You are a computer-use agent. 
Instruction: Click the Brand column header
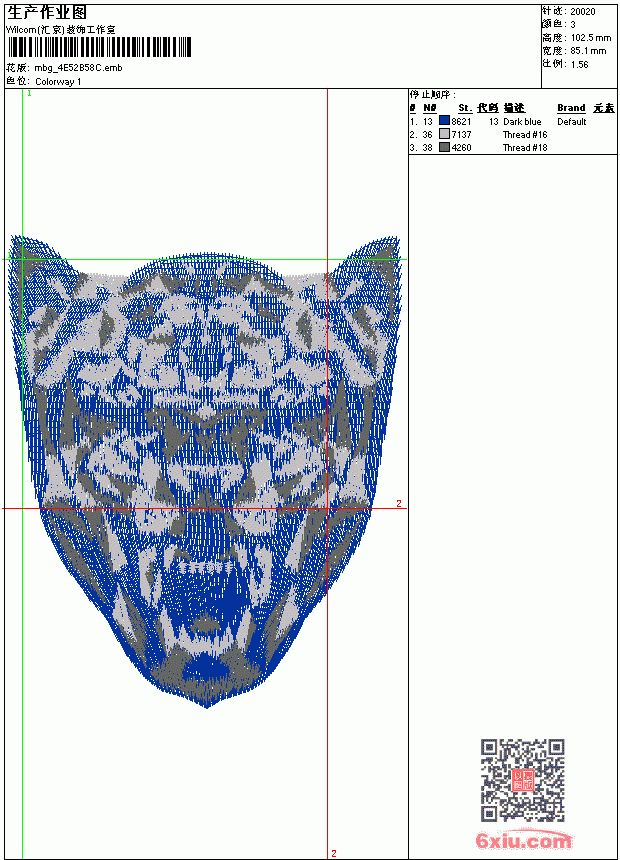tap(571, 108)
